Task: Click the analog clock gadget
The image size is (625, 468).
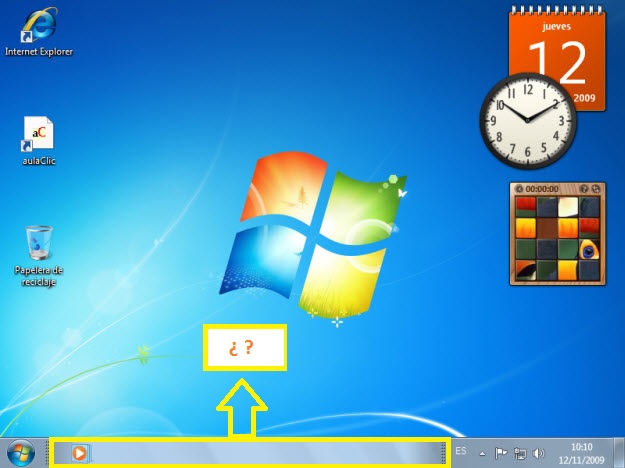Action: click(528, 121)
